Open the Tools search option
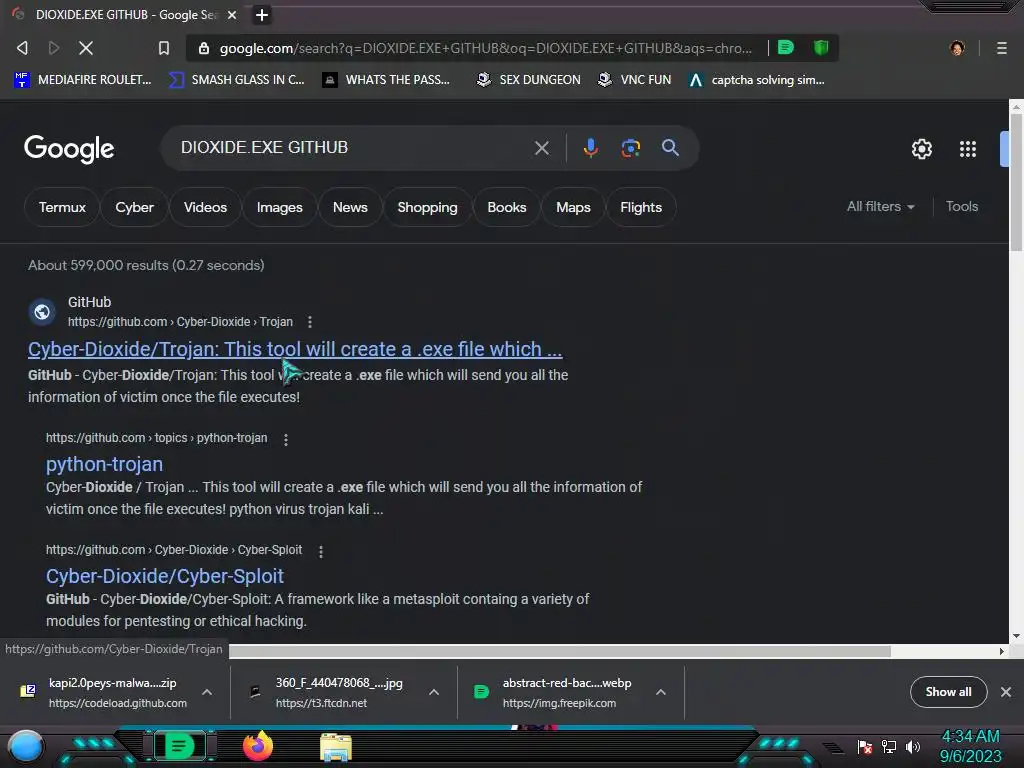The width and height of the screenshot is (1024, 768). coord(962,206)
